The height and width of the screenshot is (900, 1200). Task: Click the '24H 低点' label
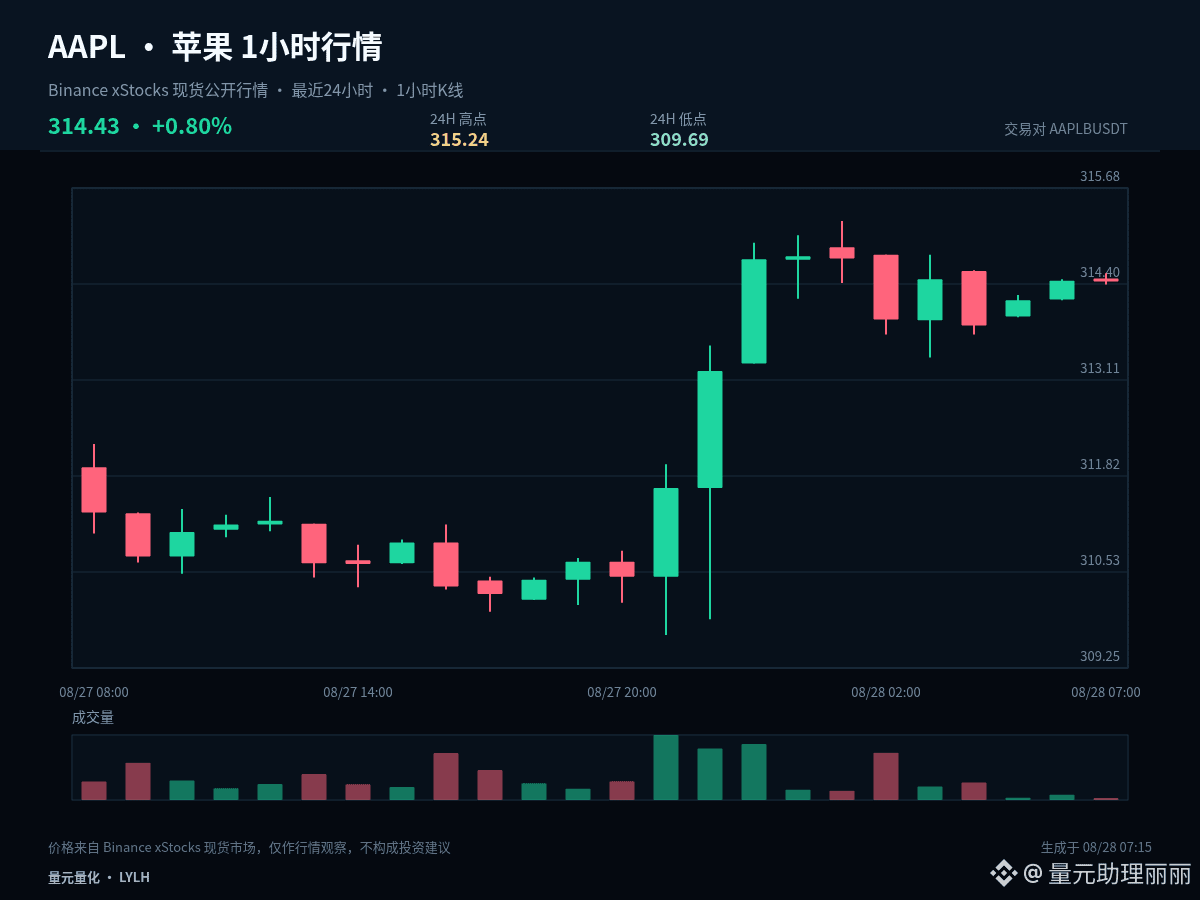pos(678,119)
